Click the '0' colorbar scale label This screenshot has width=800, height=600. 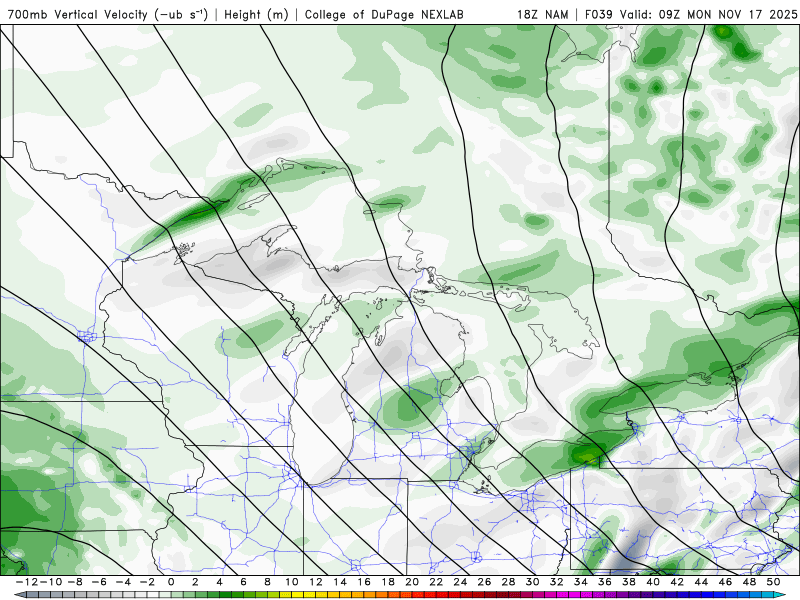pos(171,582)
